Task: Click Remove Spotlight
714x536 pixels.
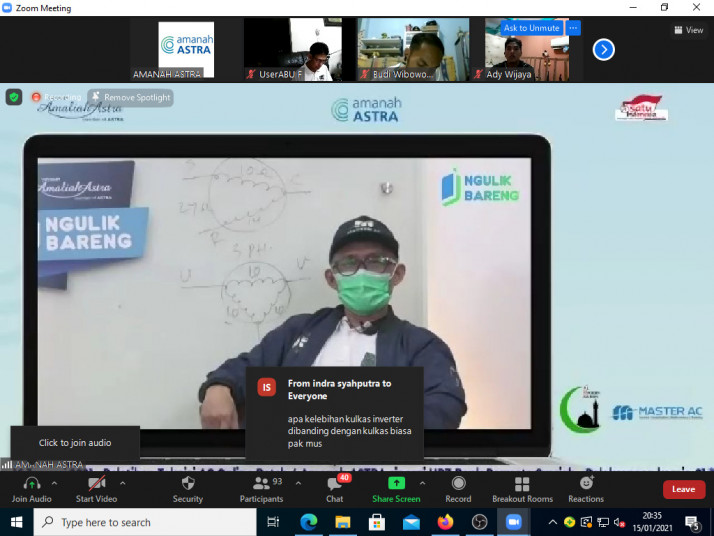Action: pos(130,97)
